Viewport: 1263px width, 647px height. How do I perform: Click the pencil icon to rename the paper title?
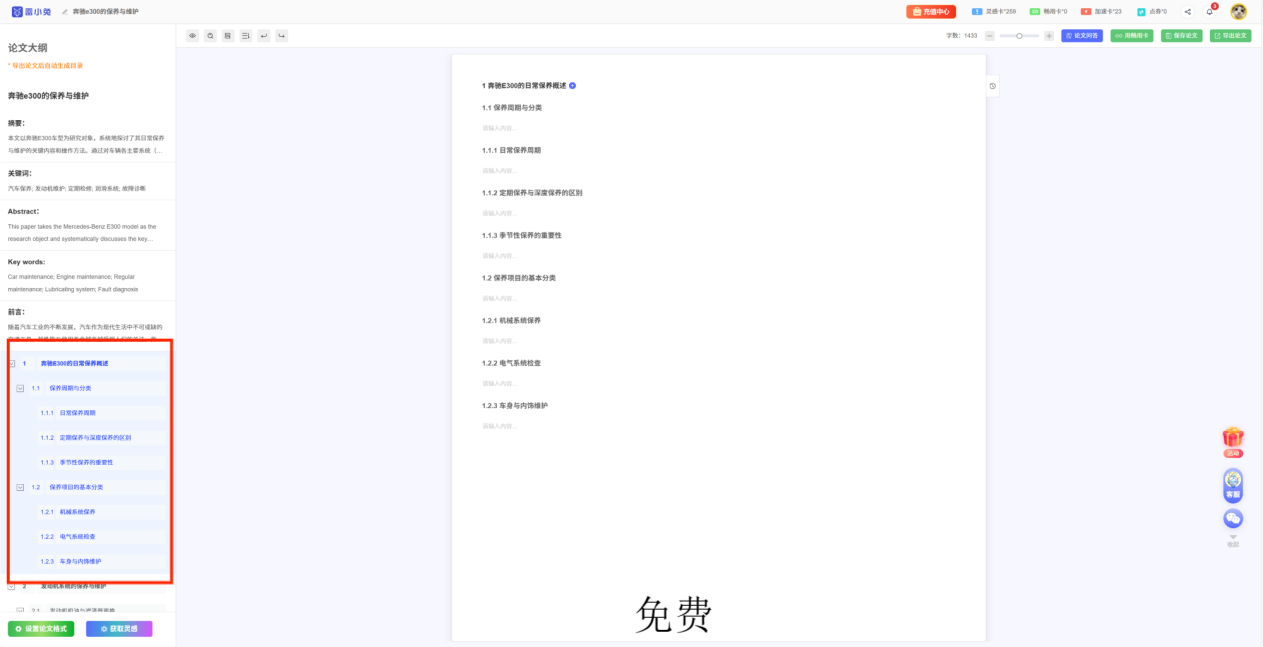[65, 12]
